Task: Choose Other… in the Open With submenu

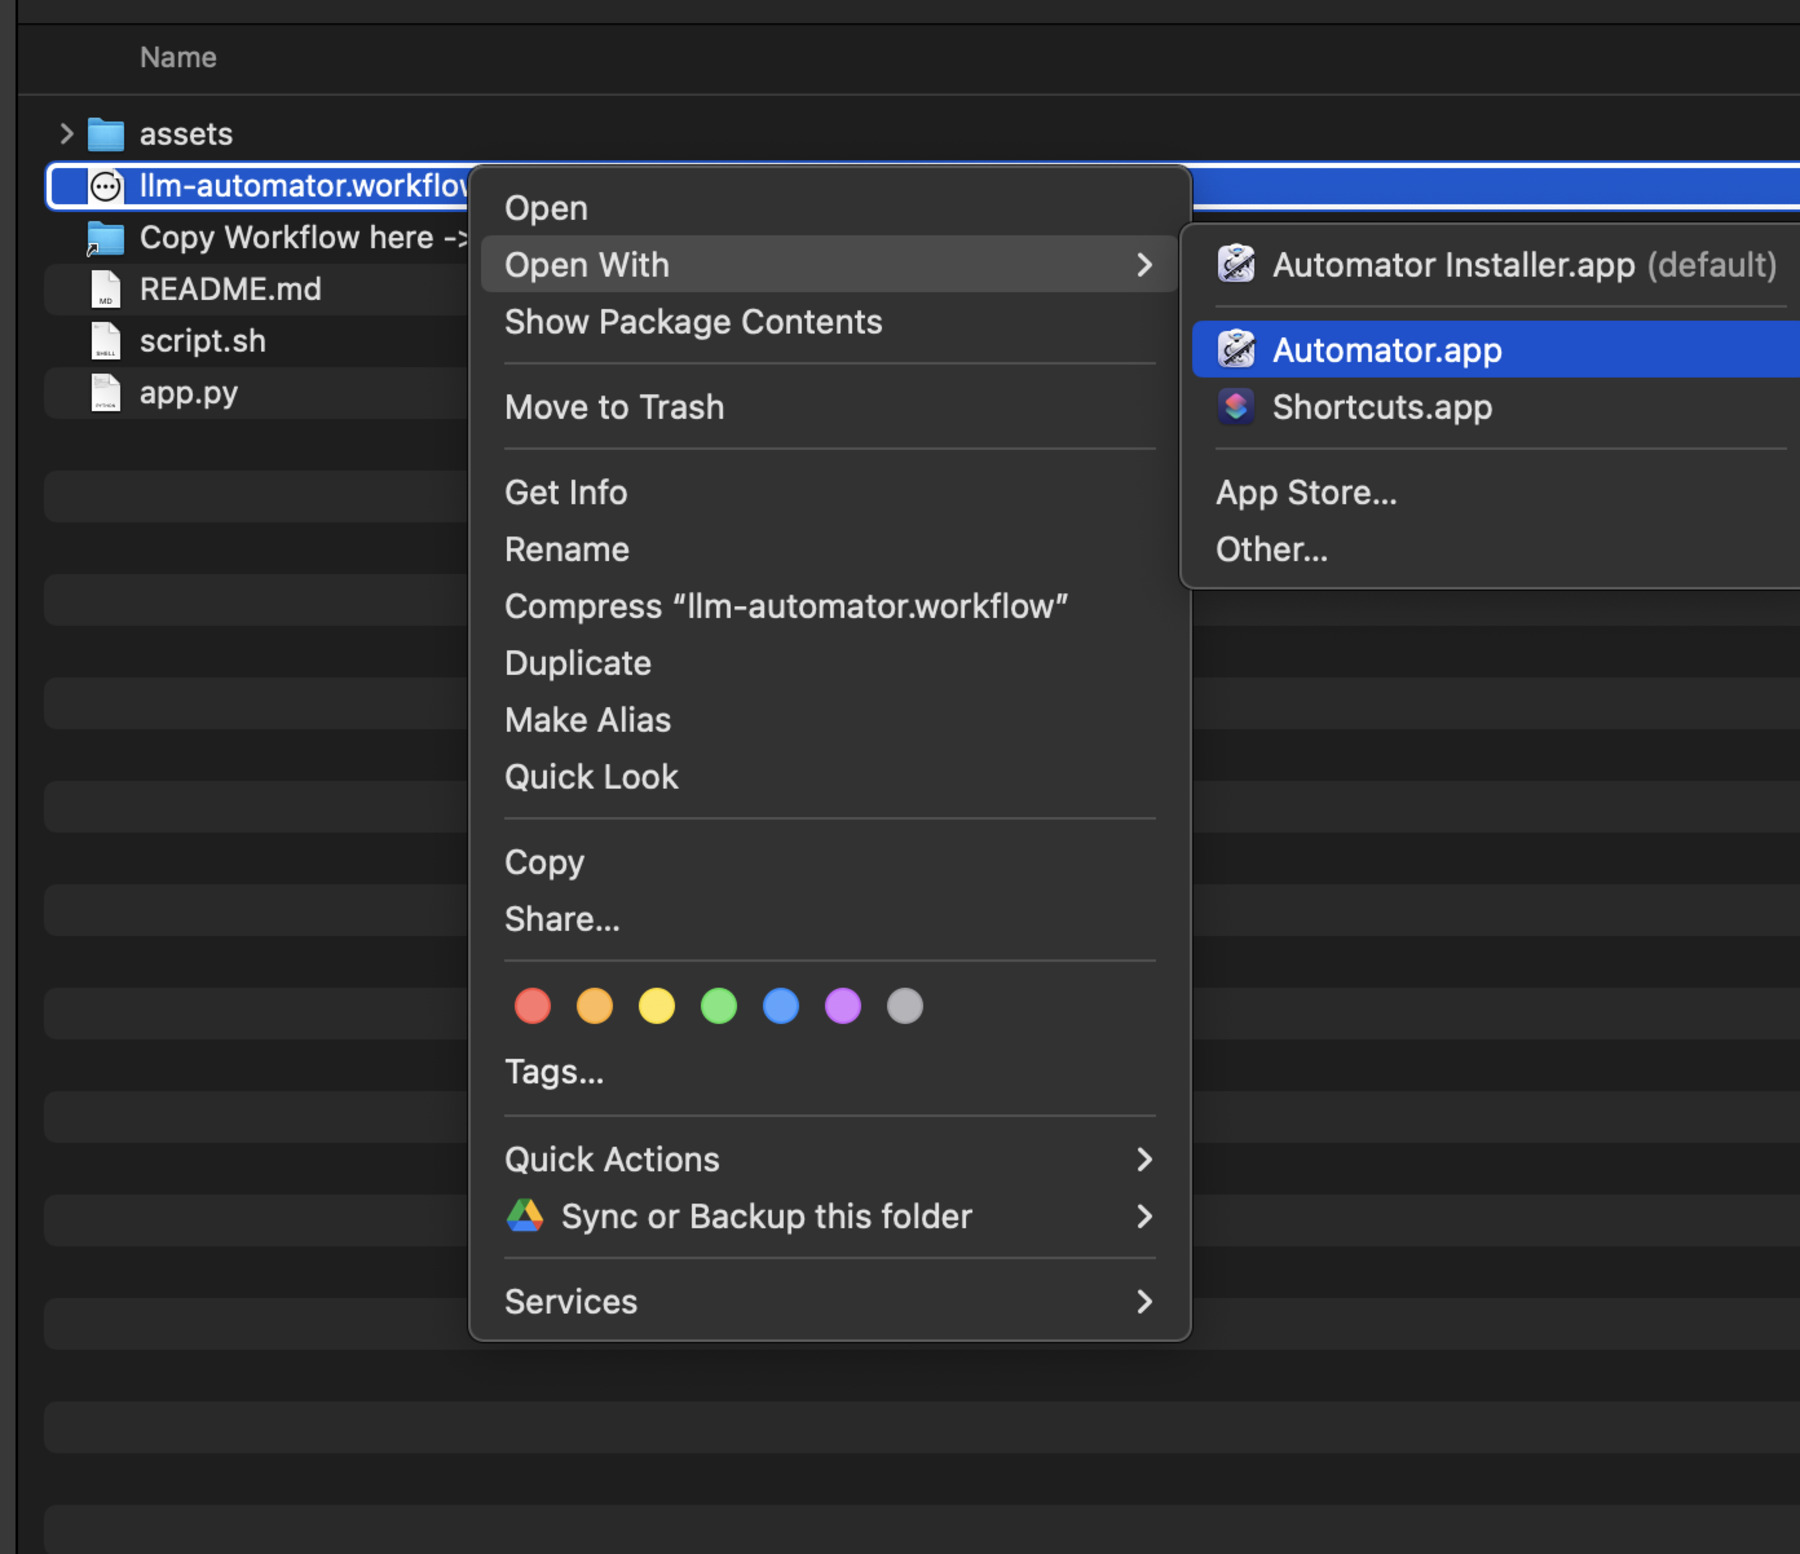Action: pyautogui.click(x=1496, y=549)
